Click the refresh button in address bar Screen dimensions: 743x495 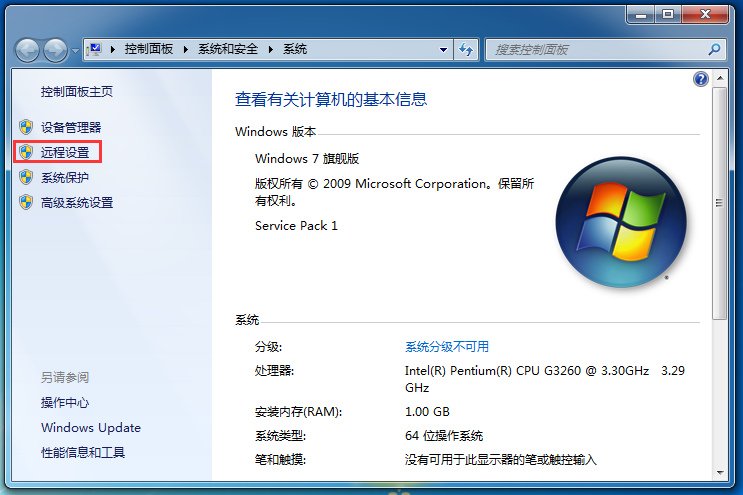[x=466, y=49]
